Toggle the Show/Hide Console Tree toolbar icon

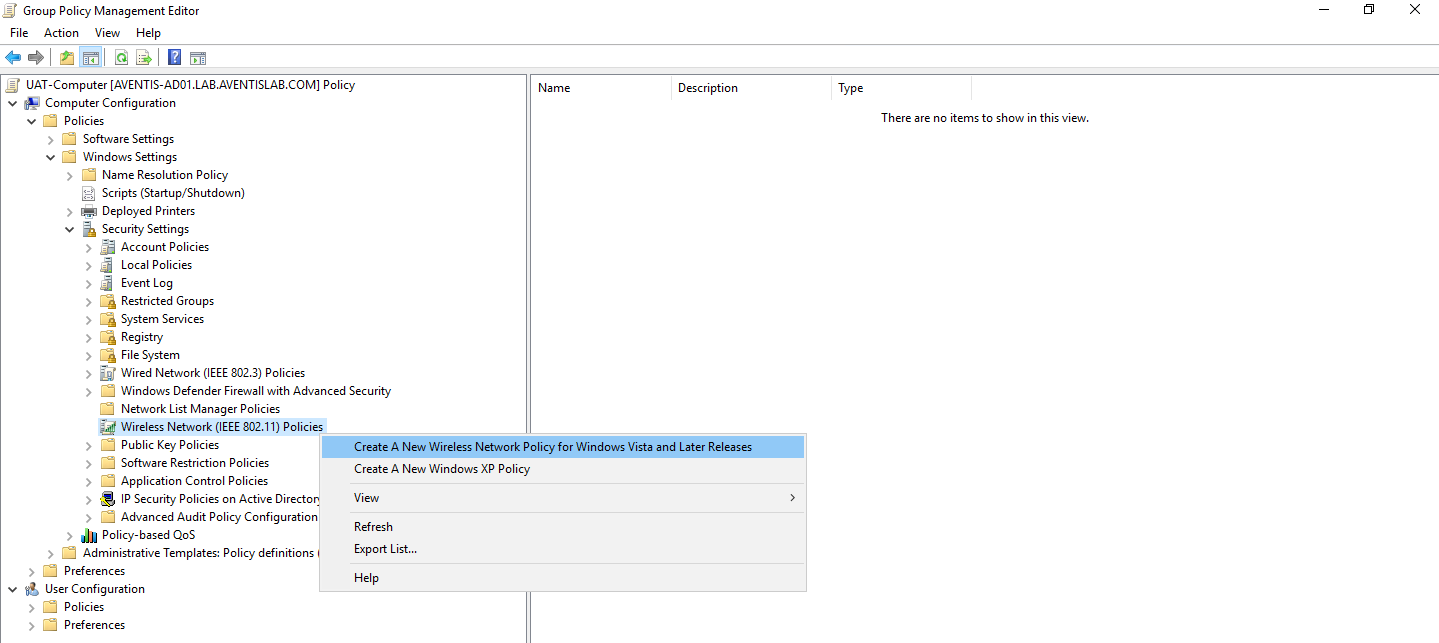pos(90,57)
